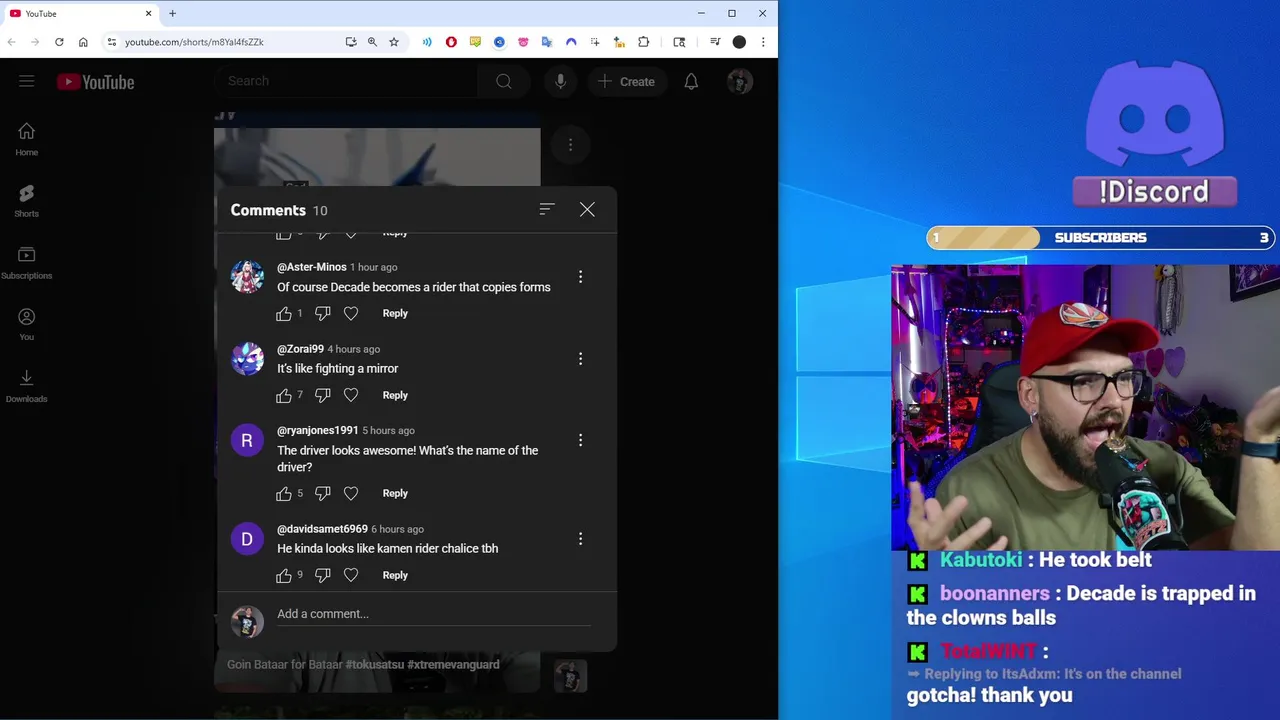Dislike the @davidsamet6969 comment
The image size is (1280, 720).
pos(323,576)
